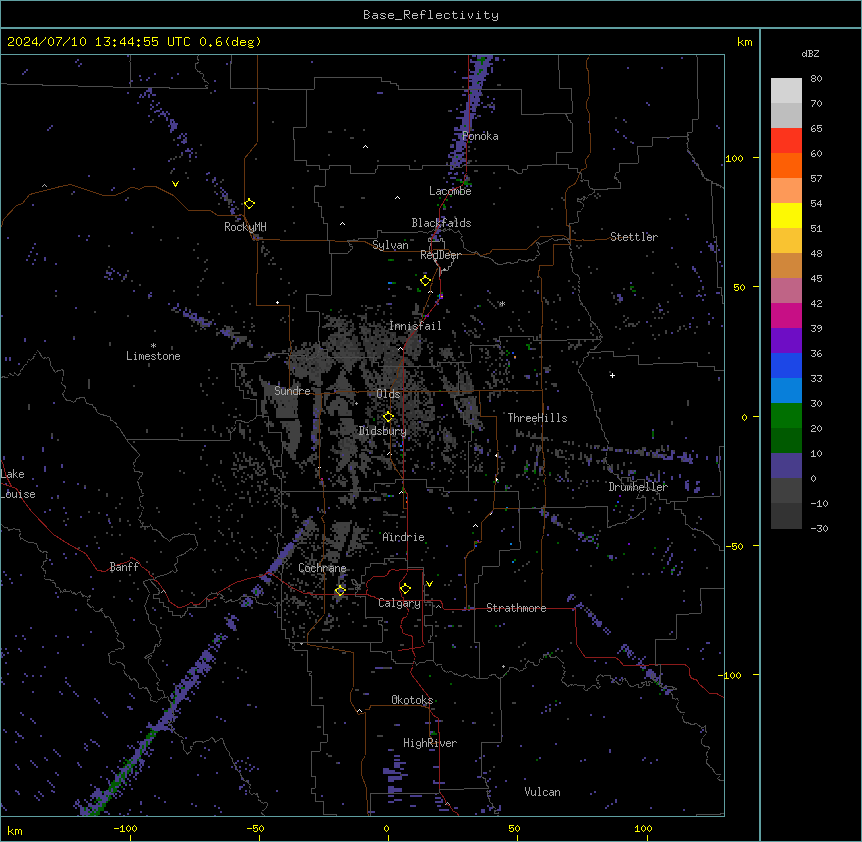Click the yellow v marker east of Calgary

click(429, 584)
